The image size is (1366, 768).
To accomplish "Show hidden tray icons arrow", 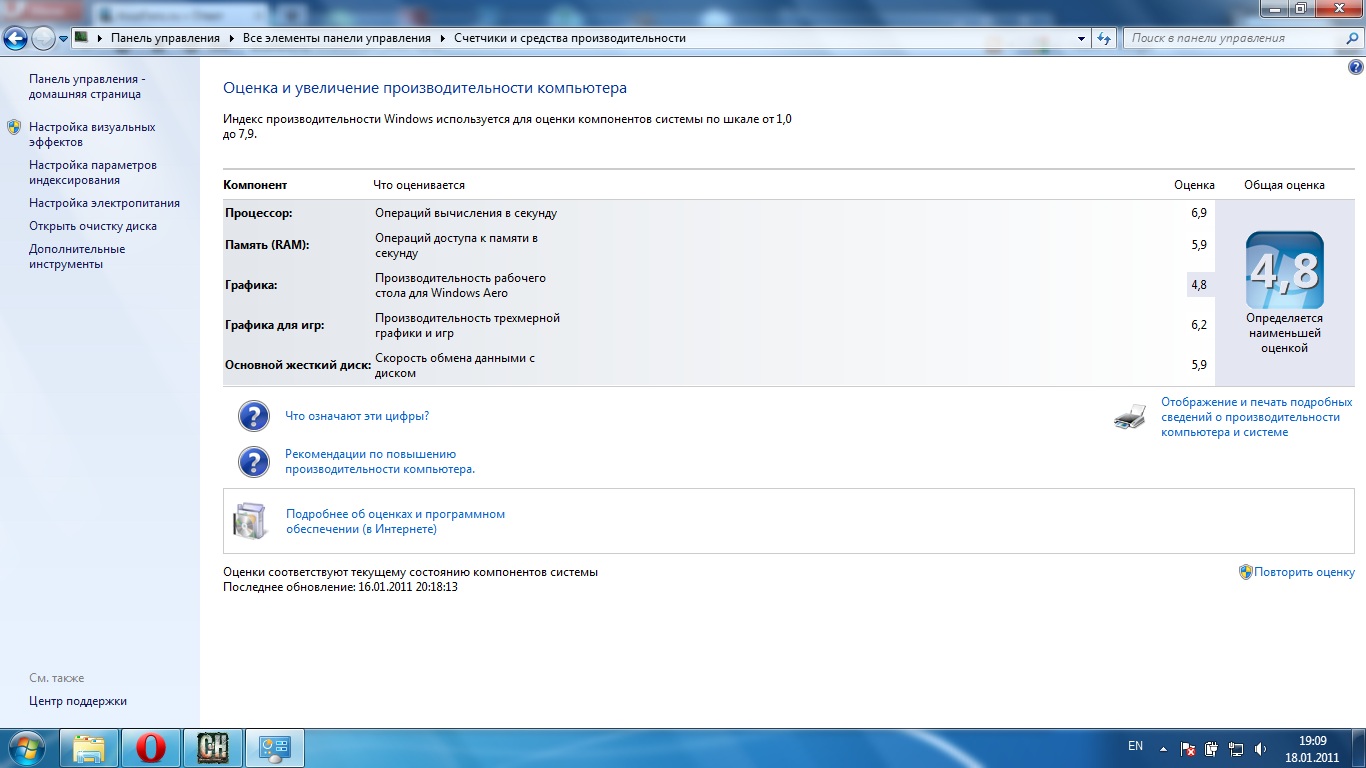I will (1163, 748).
